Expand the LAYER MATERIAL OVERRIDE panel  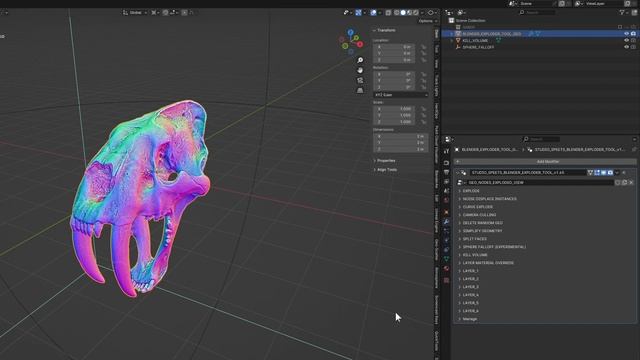coord(487,263)
